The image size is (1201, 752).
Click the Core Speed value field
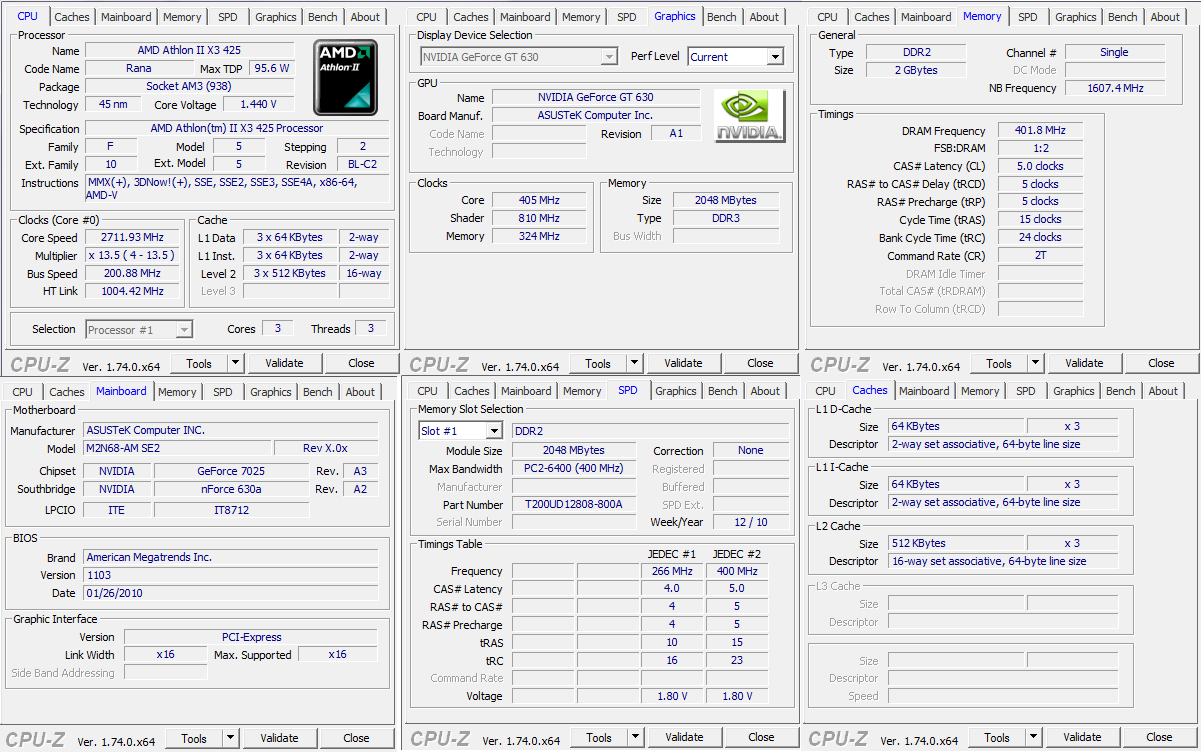point(132,237)
